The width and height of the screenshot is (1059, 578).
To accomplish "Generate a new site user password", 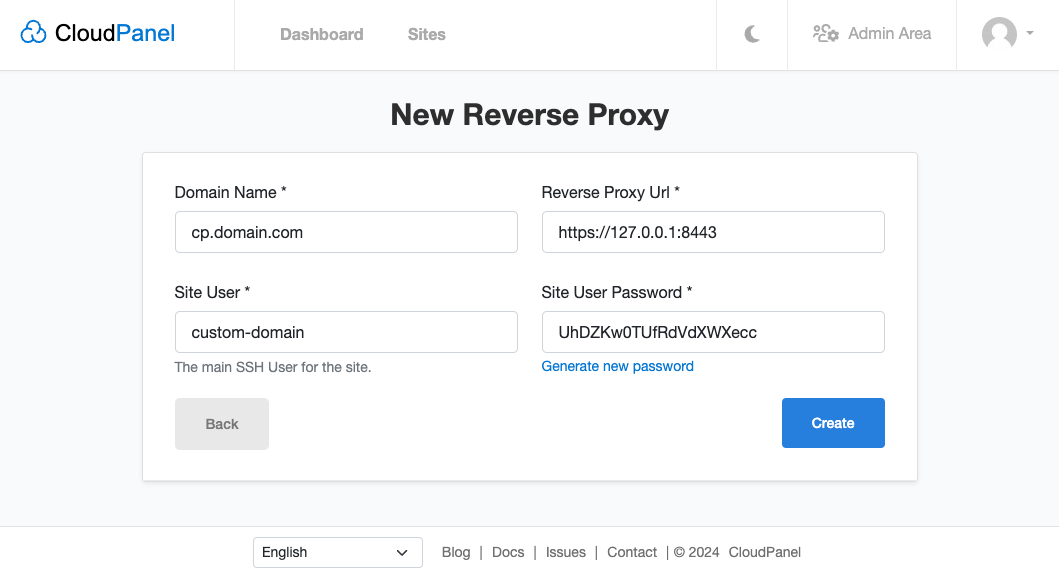I will (617, 366).
